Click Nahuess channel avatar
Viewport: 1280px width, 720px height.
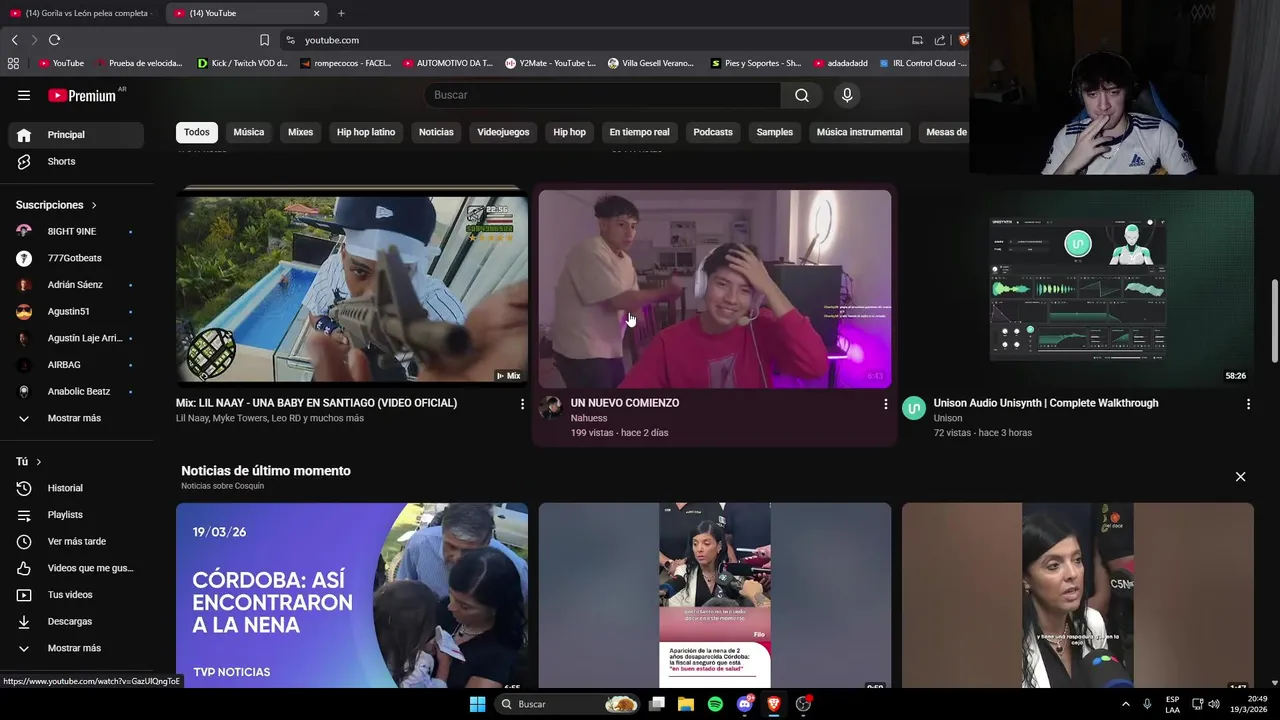coord(551,408)
